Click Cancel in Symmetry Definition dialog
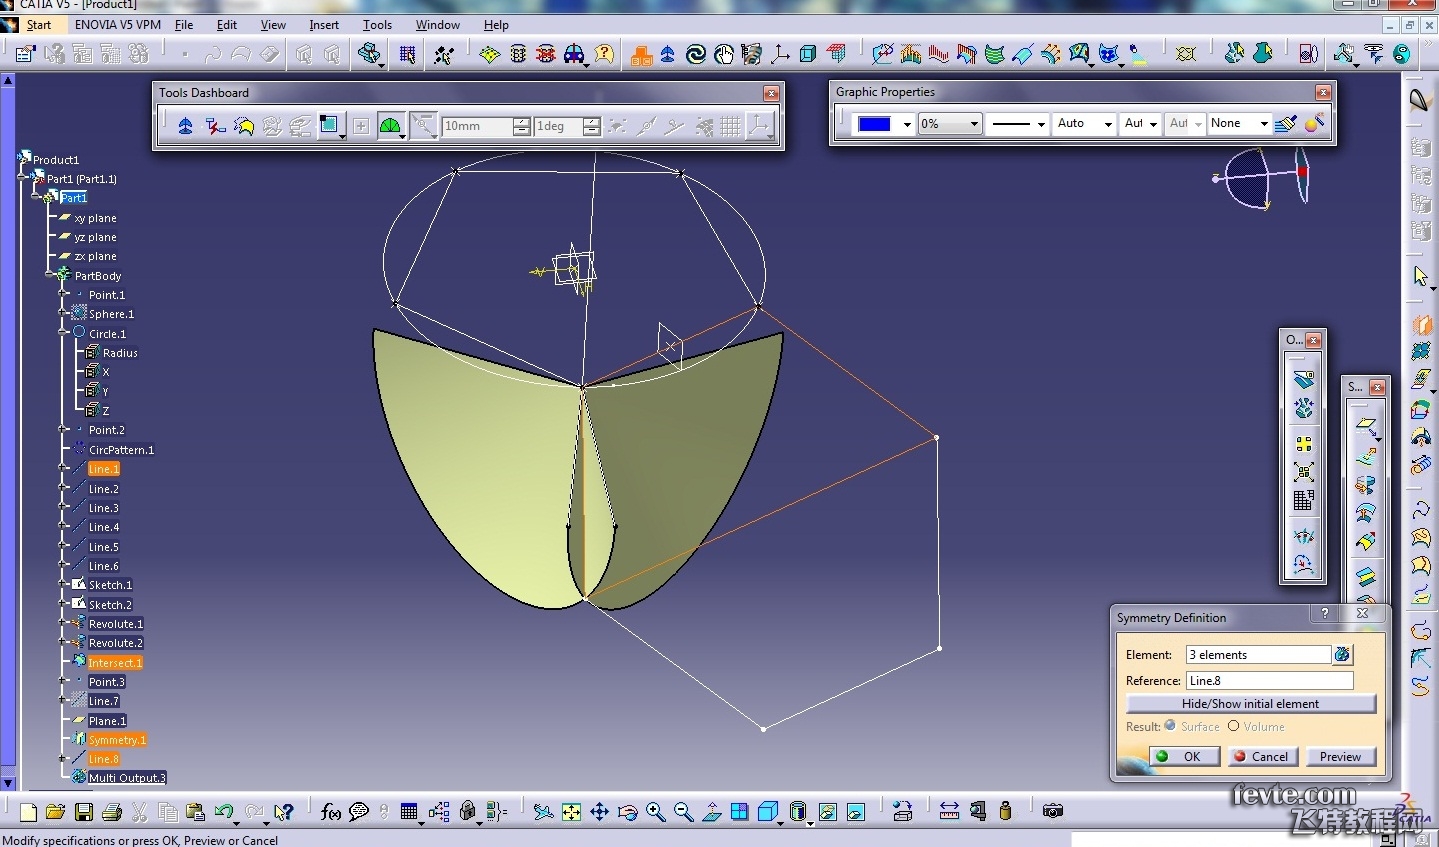 click(x=1262, y=757)
